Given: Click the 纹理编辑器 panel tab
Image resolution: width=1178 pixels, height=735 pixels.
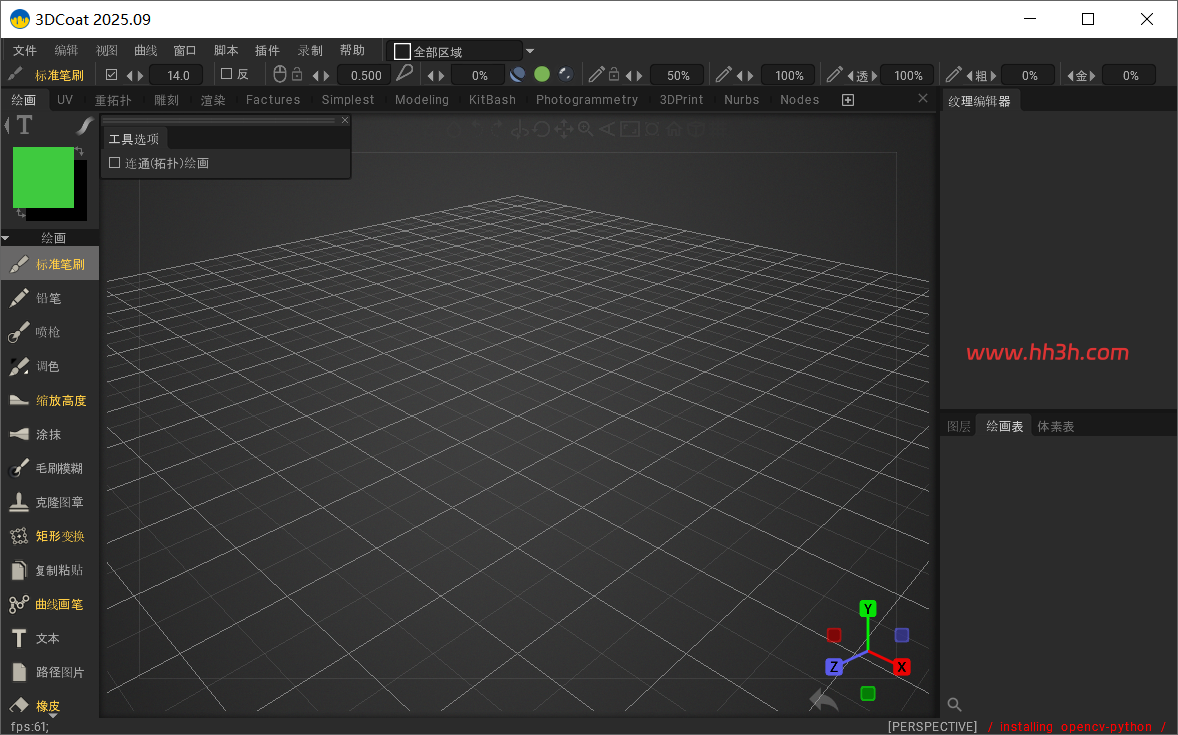Looking at the screenshot, I should click(x=979, y=101).
